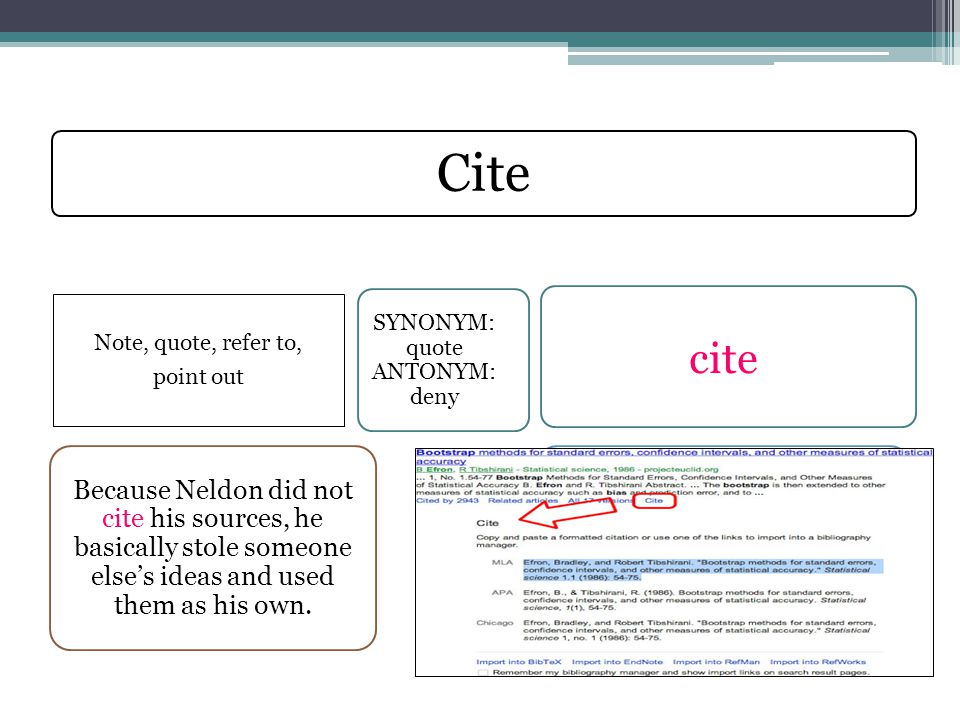This screenshot has height=720, width=960.
Task: Open author link 'R Tibshirani'
Action: 486,470
